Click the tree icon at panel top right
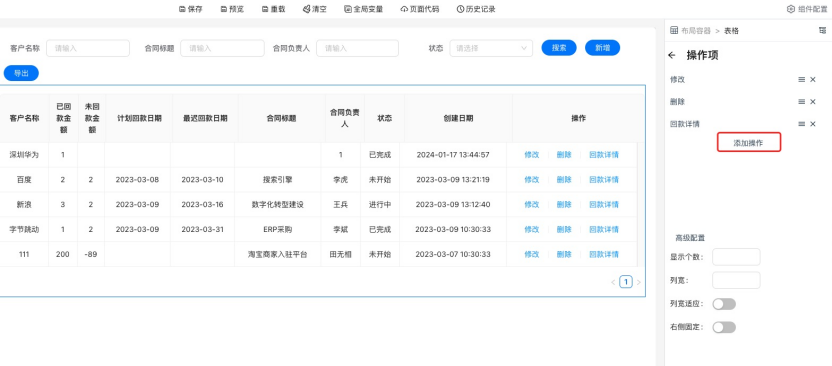The height and width of the screenshot is (366, 832). 822,31
